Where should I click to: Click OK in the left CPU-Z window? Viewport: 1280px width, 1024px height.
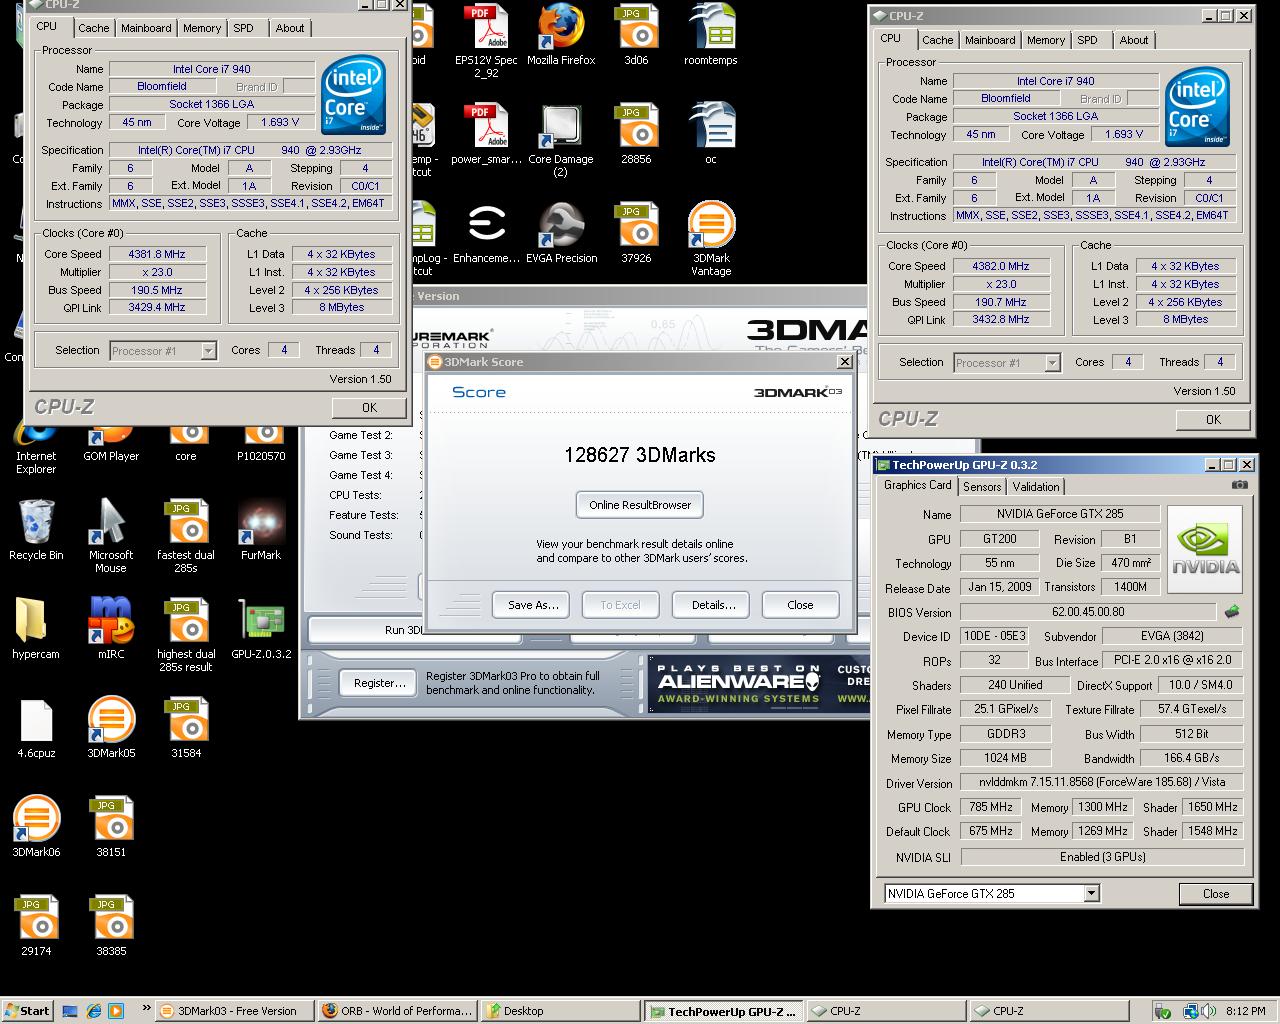click(369, 407)
